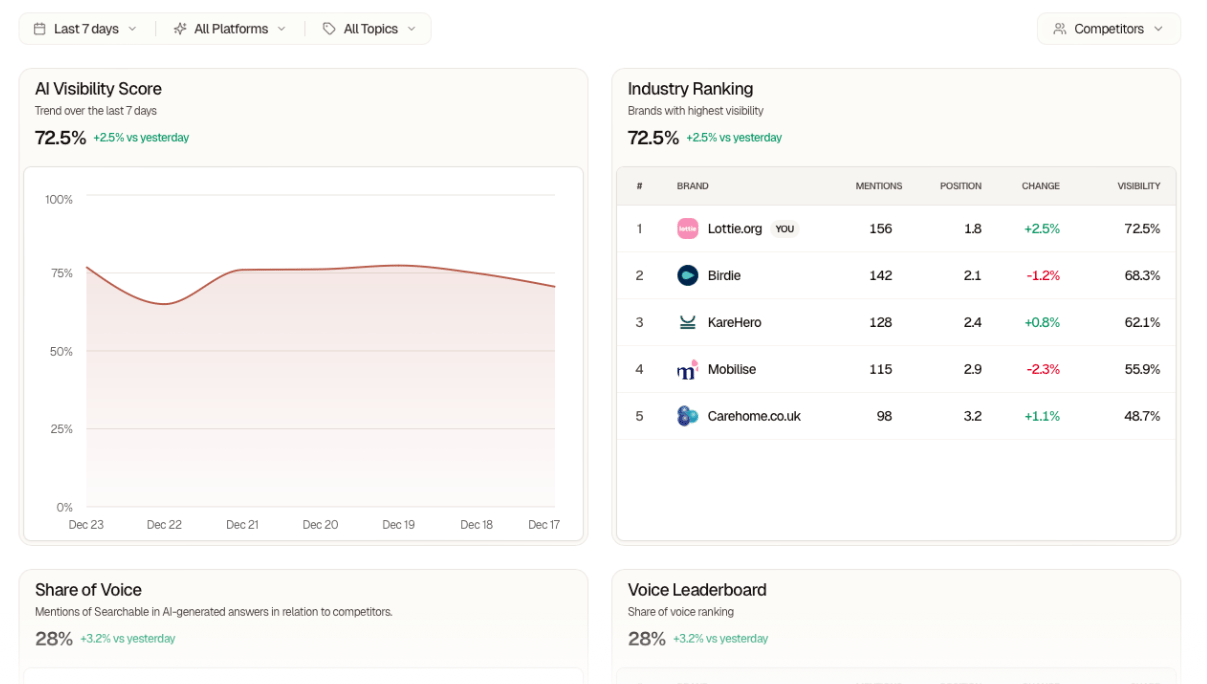Click the KareHero brand logo
Image resolution: width=1207 pixels, height=684 pixels.
pos(687,323)
